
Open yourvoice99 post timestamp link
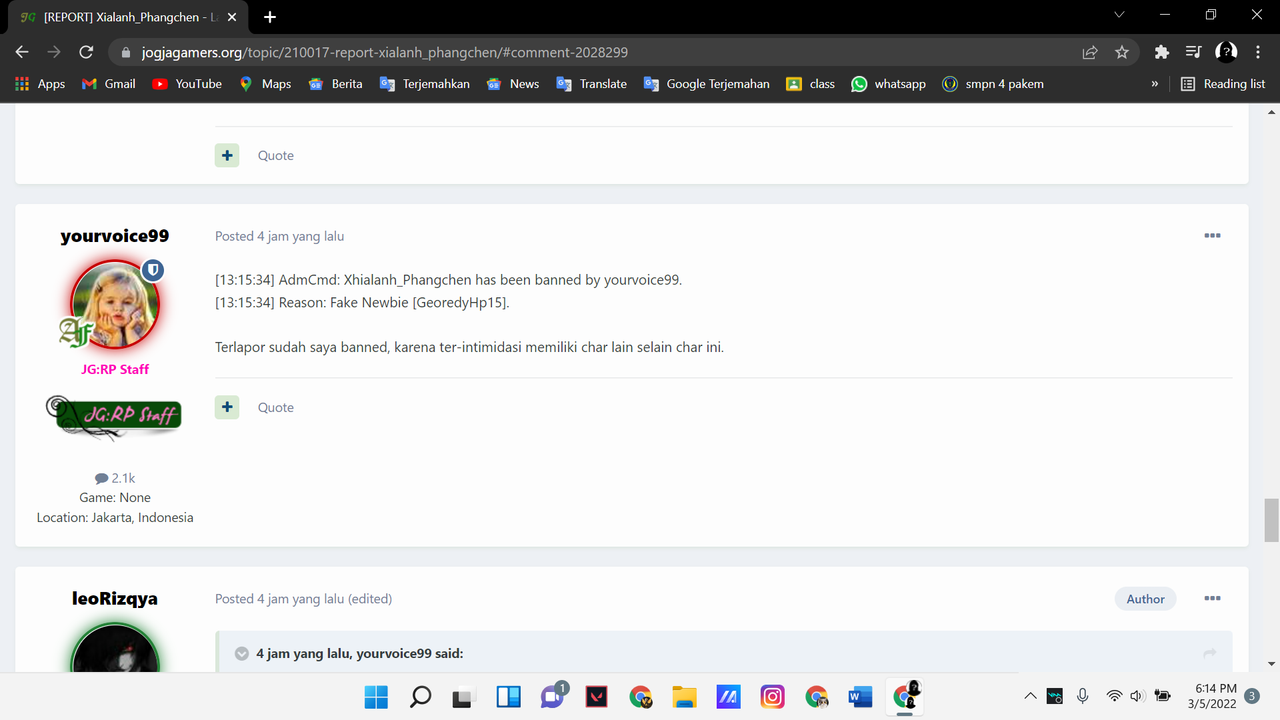279,236
